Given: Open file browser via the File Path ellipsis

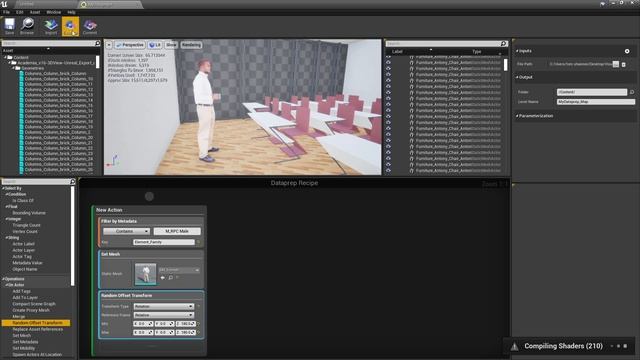Looking at the screenshot, I should pos(616,64).
